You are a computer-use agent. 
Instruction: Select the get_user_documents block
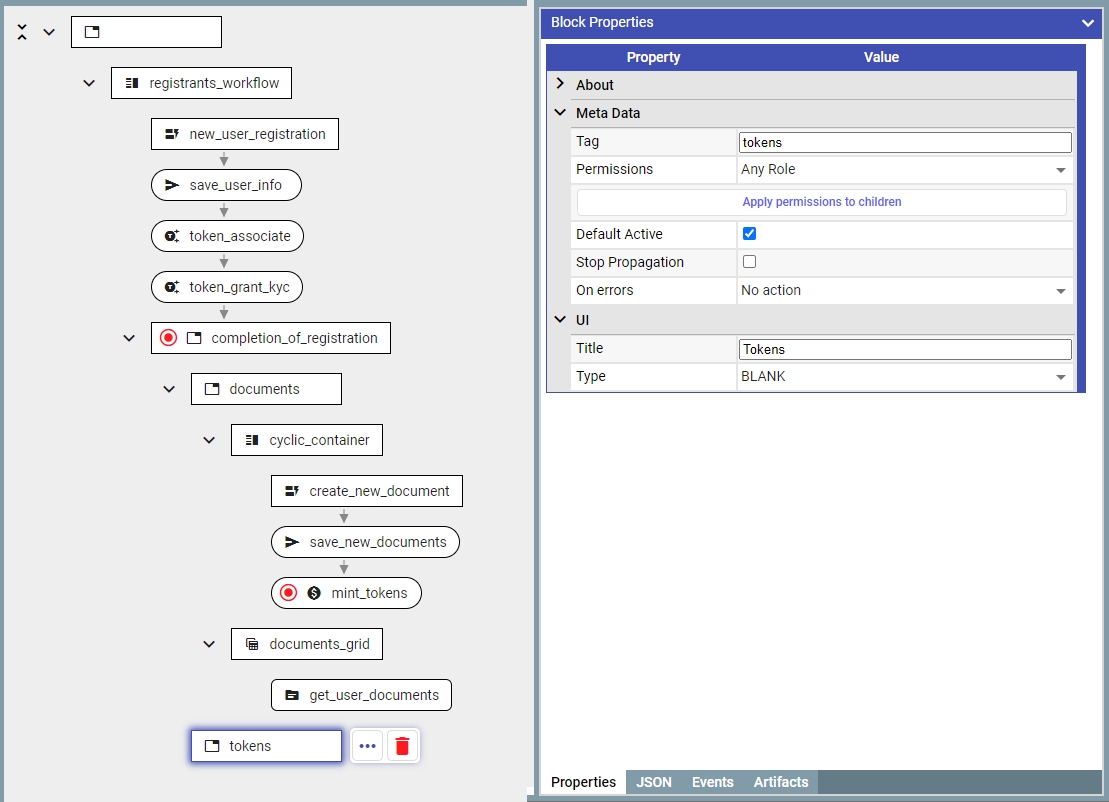point(361,695)
